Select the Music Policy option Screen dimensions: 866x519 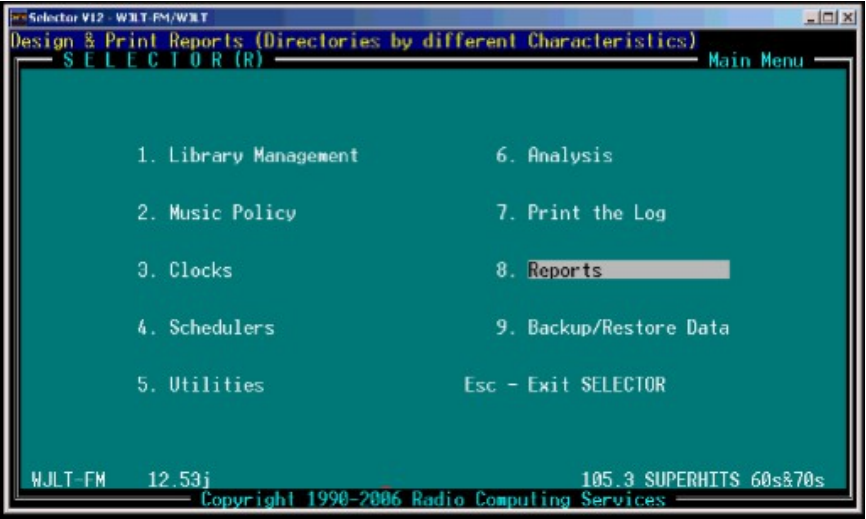click(x=217, y=213)
